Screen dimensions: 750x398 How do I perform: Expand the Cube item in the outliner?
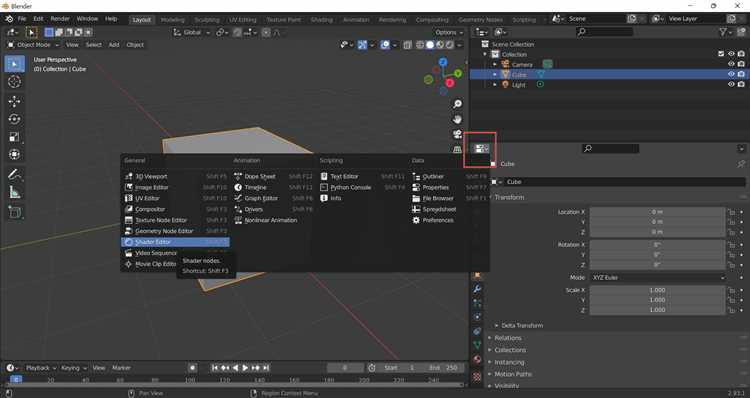(x=495, y=75)
